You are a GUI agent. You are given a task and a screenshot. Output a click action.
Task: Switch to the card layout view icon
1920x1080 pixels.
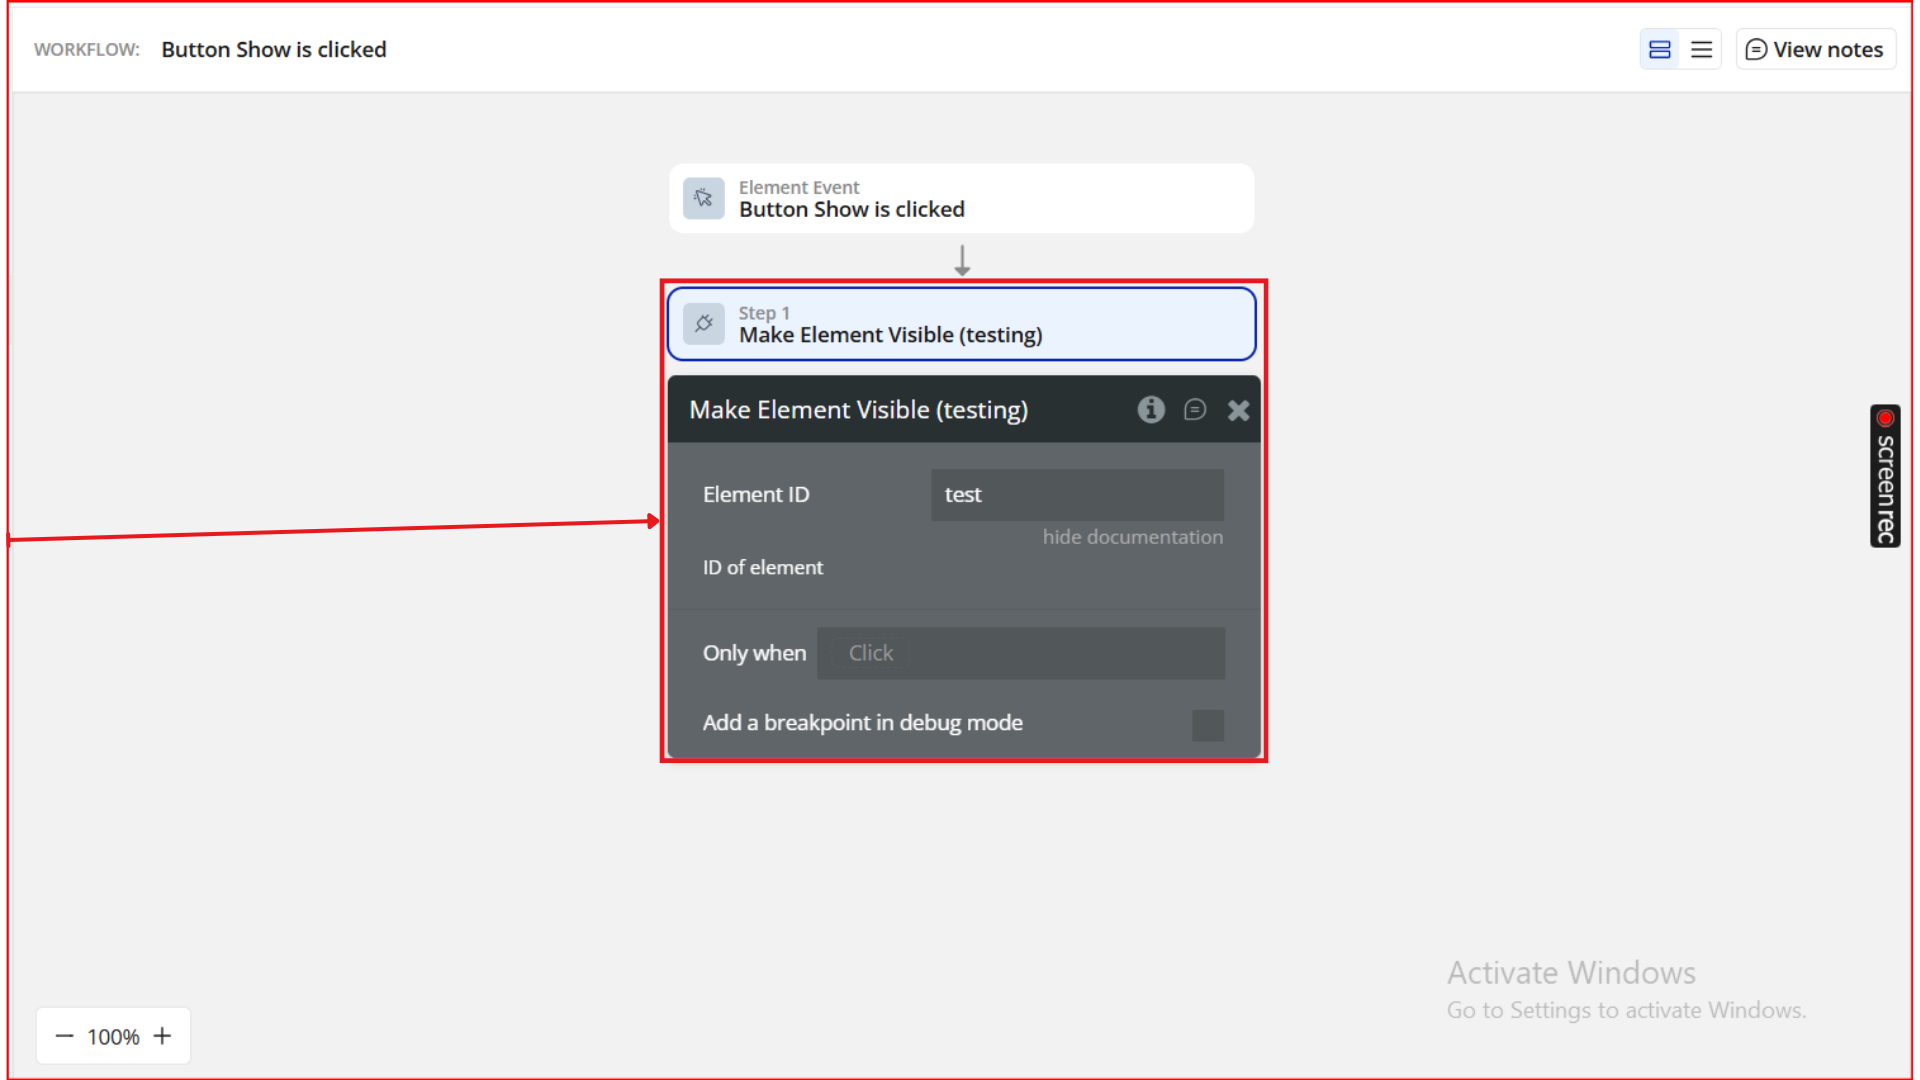(x=1660, y=50)
